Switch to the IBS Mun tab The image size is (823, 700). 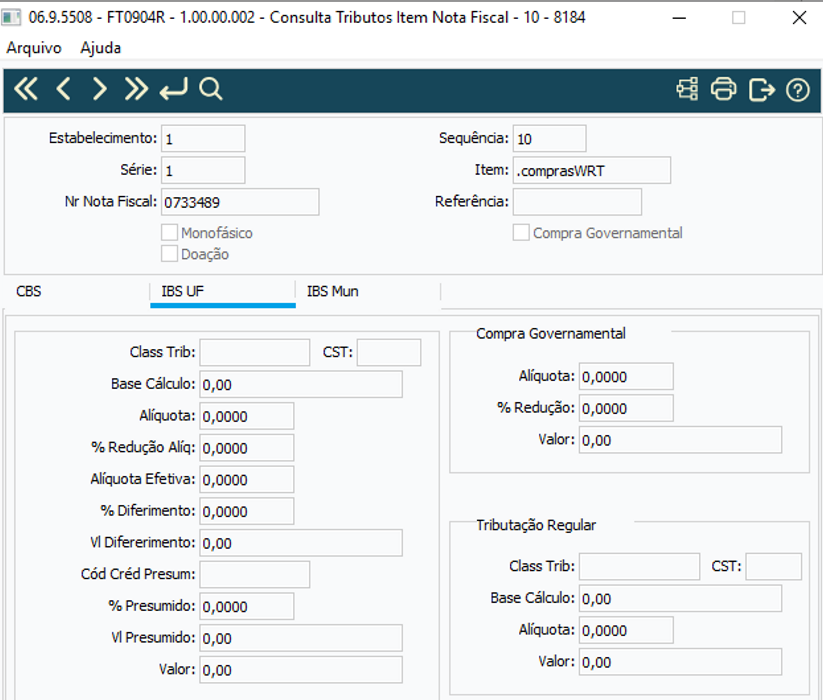pos(367,291)
